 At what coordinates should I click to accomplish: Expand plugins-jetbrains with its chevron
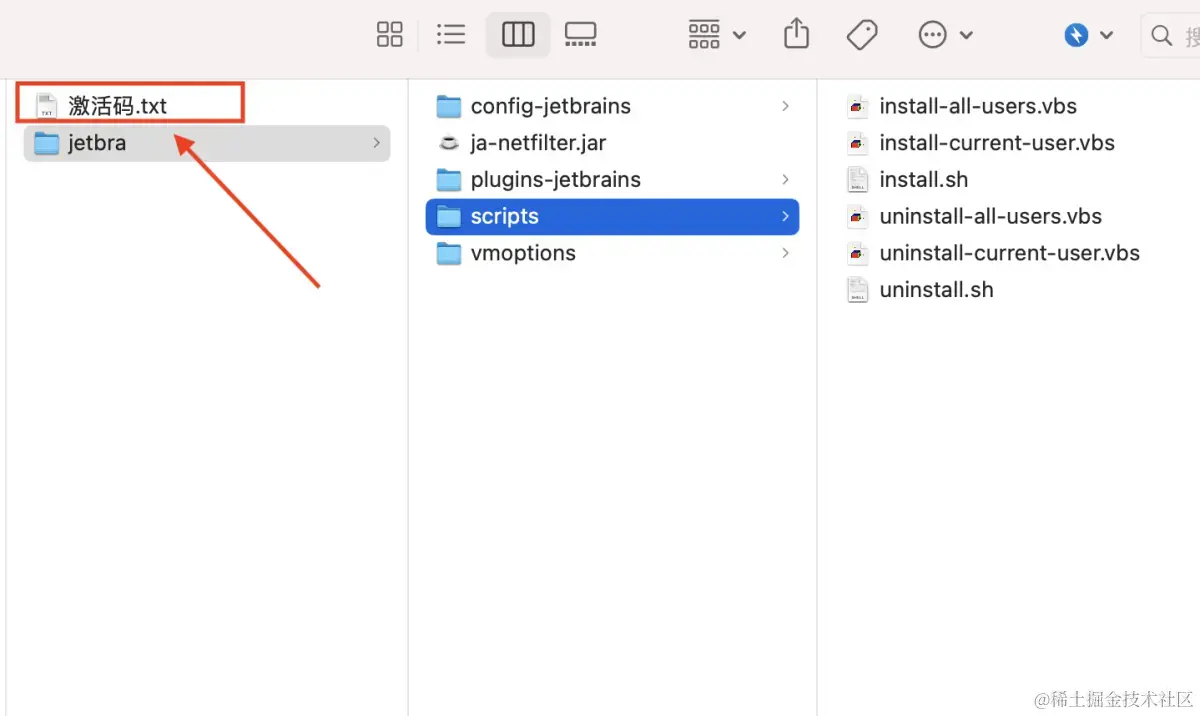(786, 180)
